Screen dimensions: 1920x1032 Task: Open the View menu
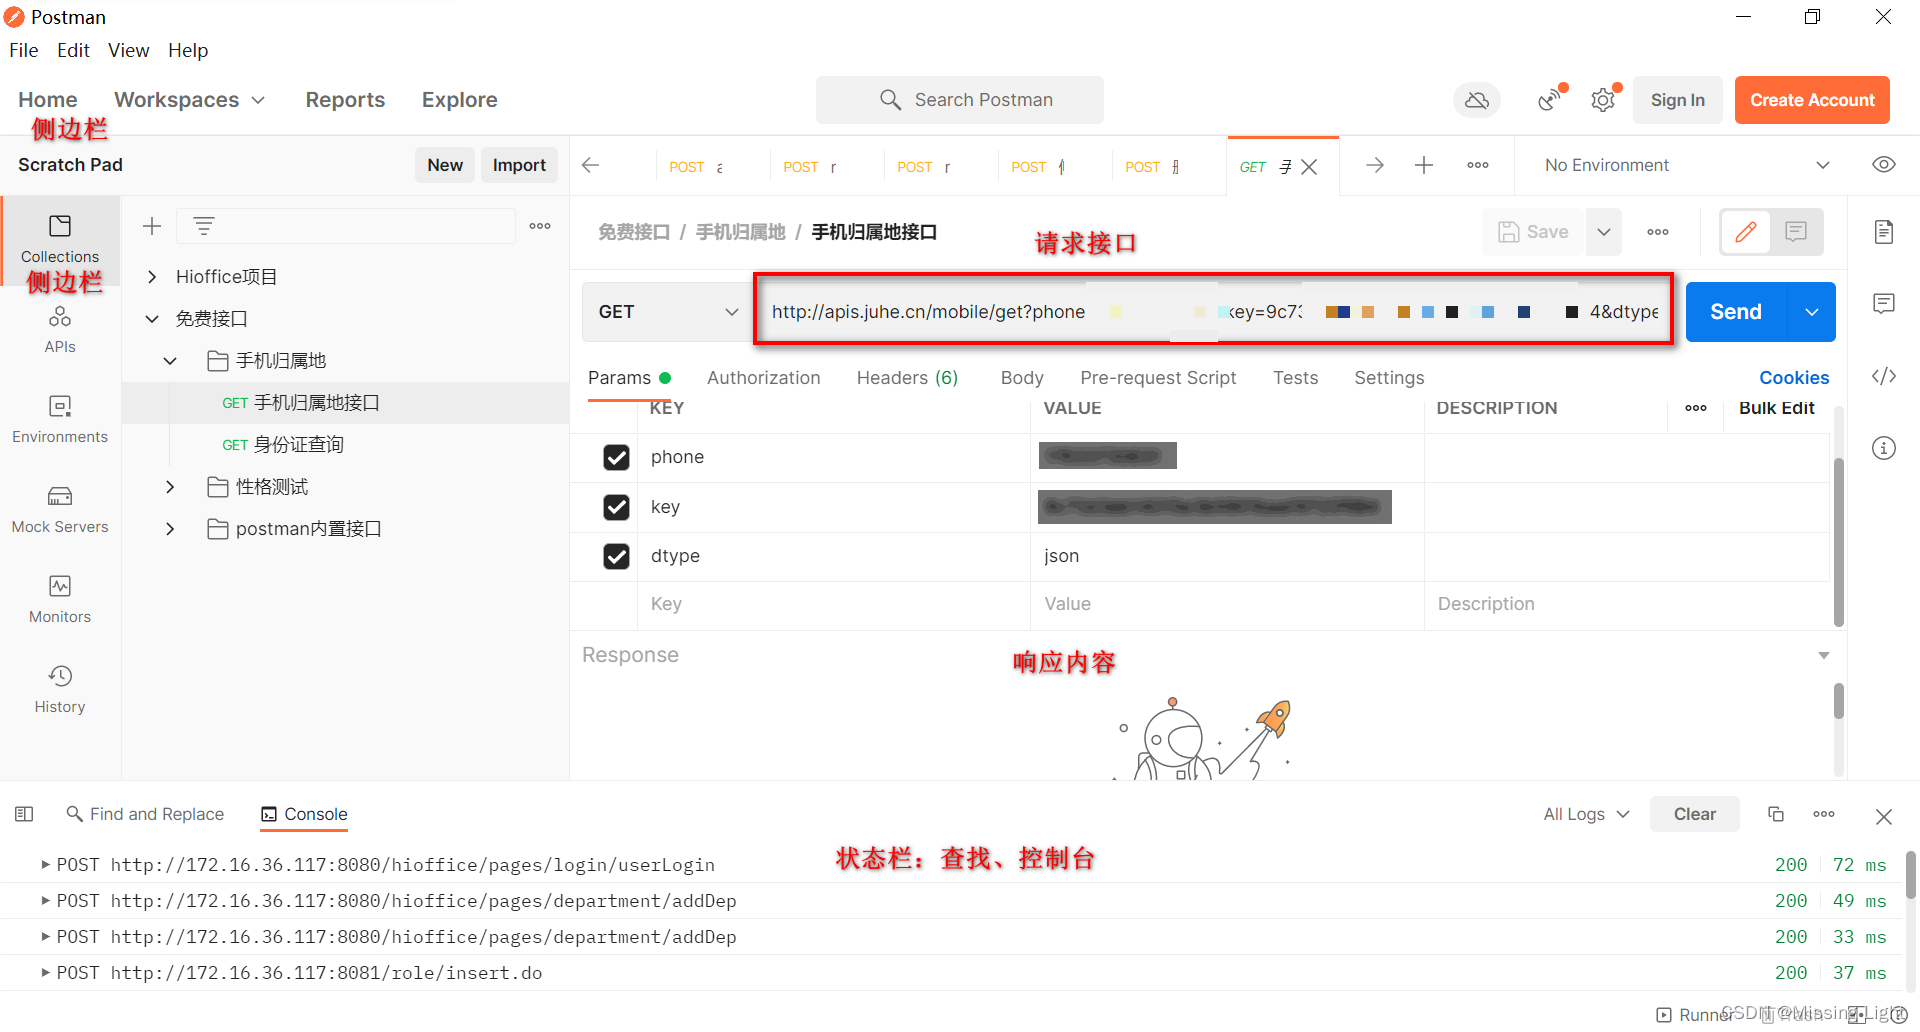[x=128, y=50]
